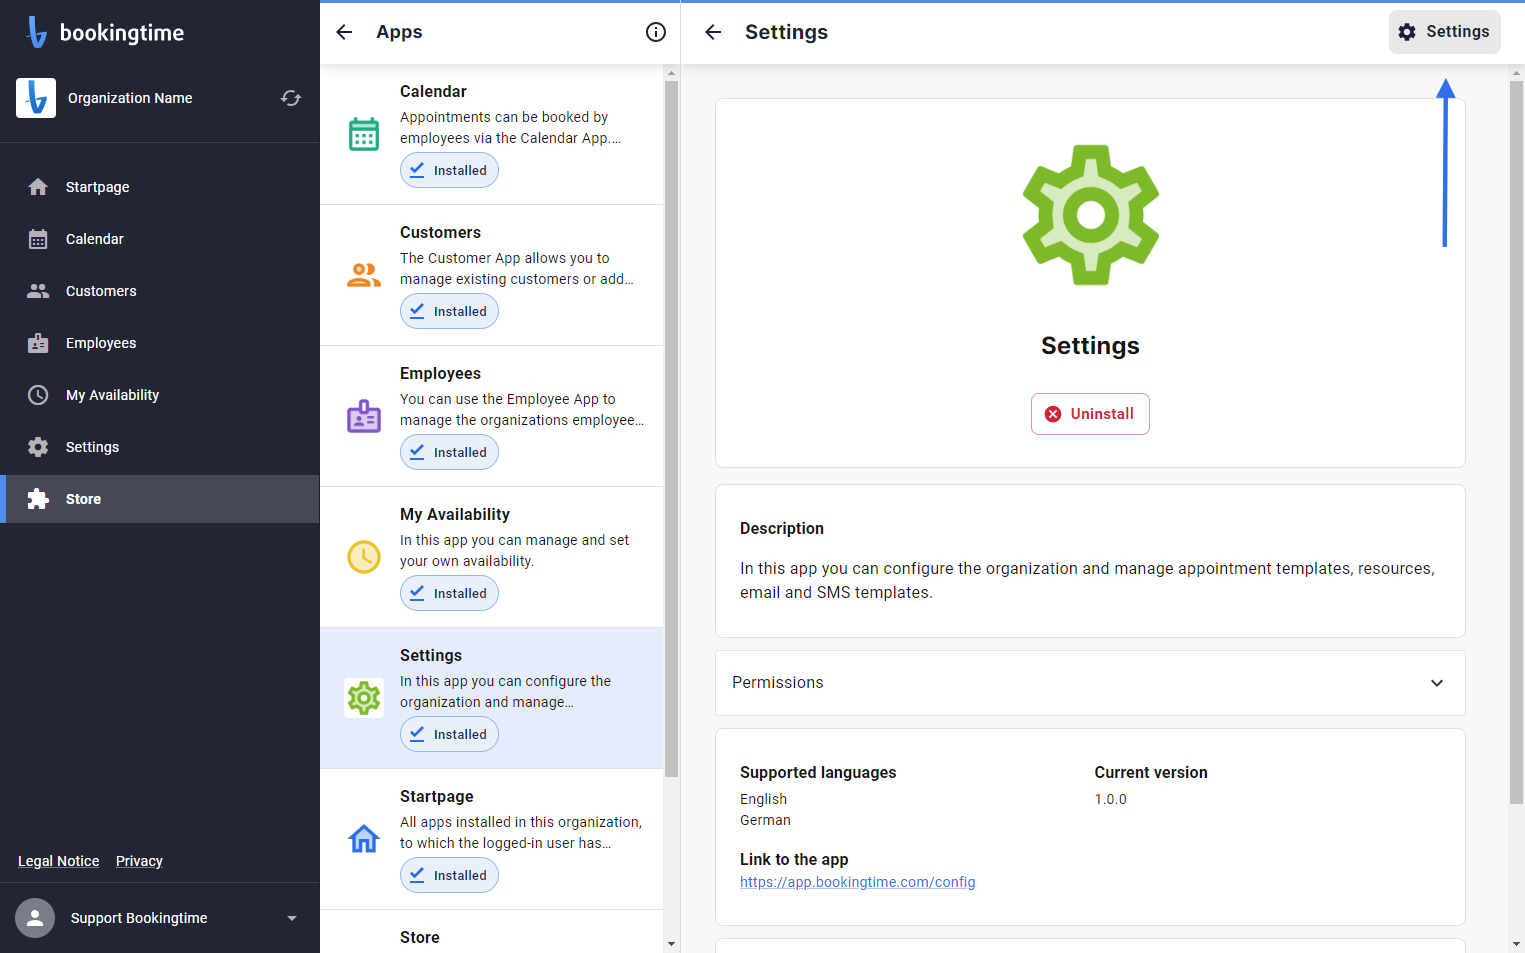Go to Customers in the sidebar
Screen dimensions: 1525x953
point(160,291)
